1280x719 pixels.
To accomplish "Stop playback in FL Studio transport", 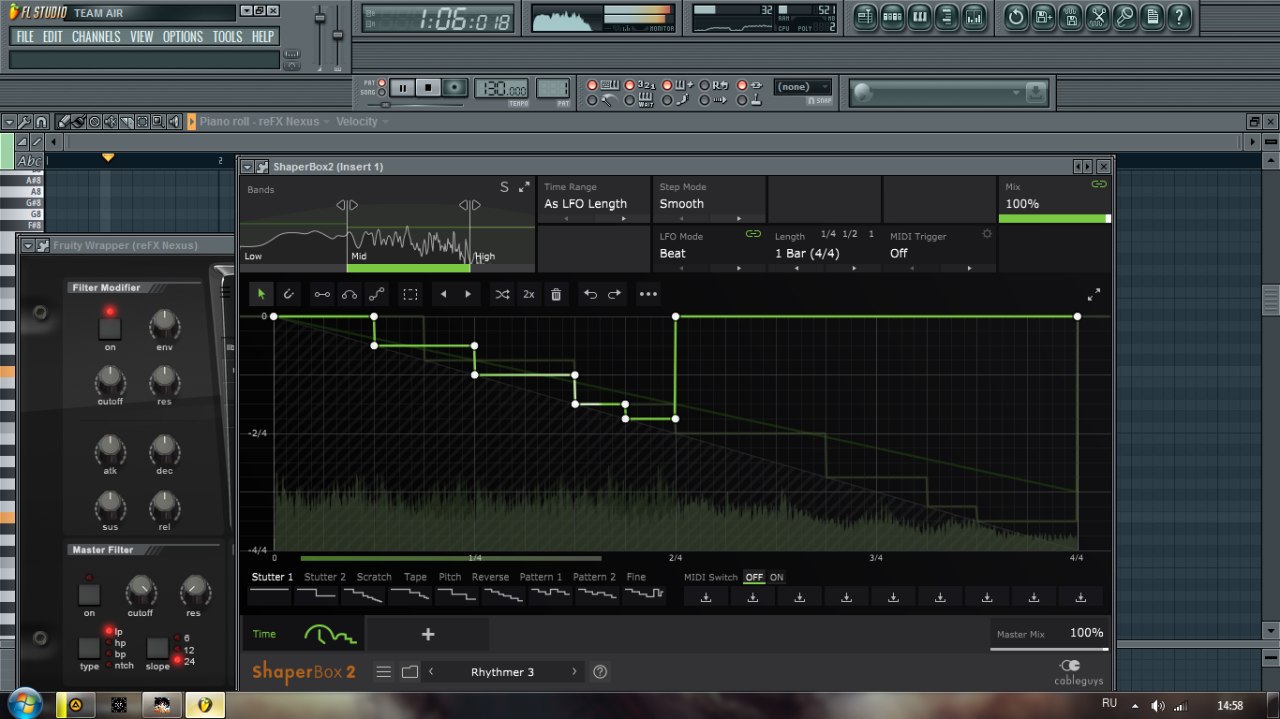I will click(428, 88).
